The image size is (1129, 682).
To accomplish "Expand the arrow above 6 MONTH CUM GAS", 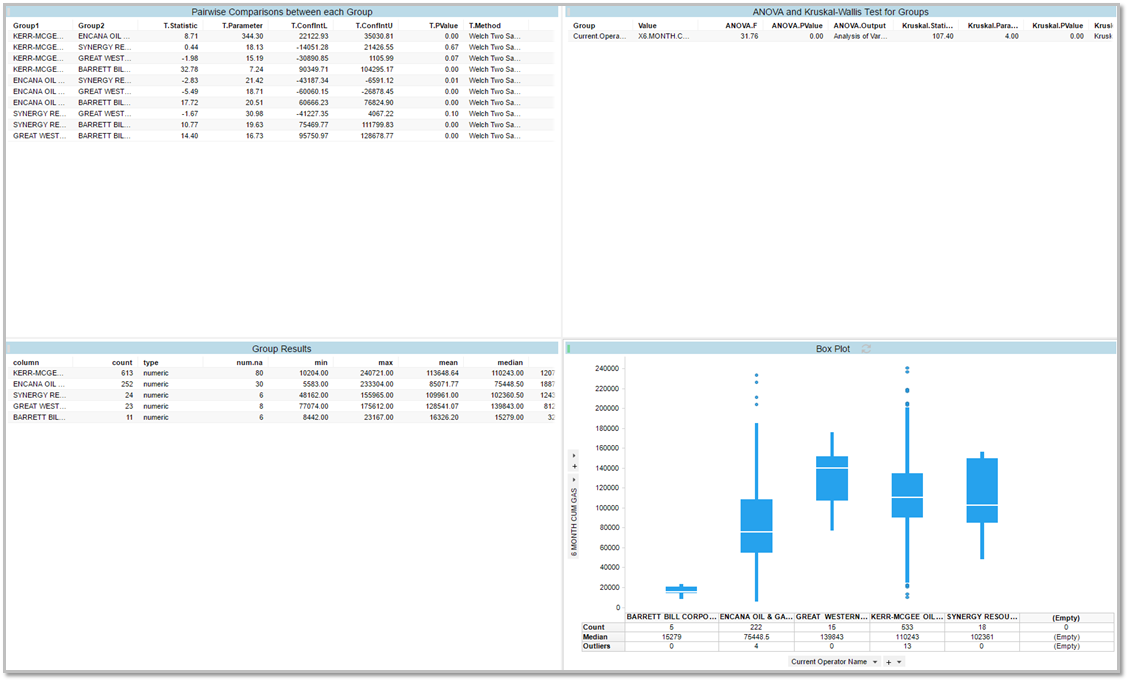I will 574,480.
